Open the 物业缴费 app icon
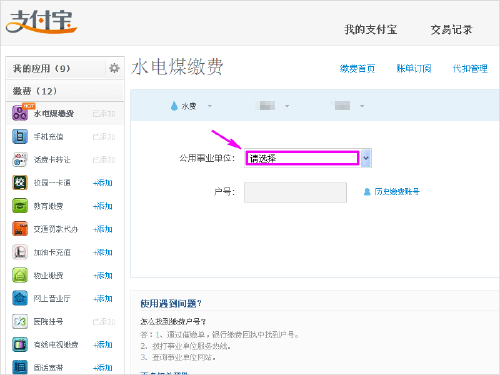 pyautogui.click(x=20, y=275)
